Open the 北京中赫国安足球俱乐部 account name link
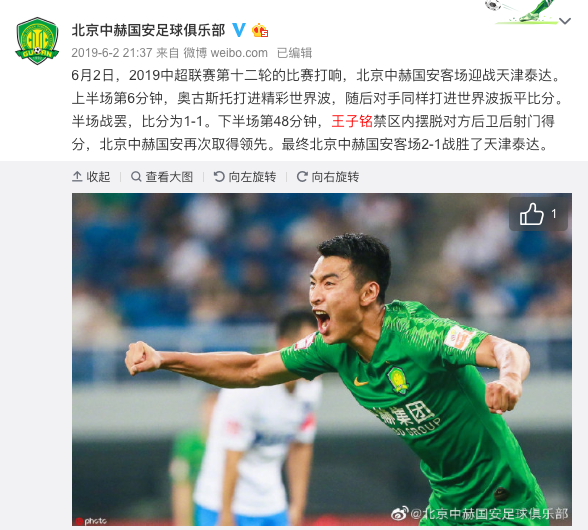The image size is (588, 530). (148, 30)
